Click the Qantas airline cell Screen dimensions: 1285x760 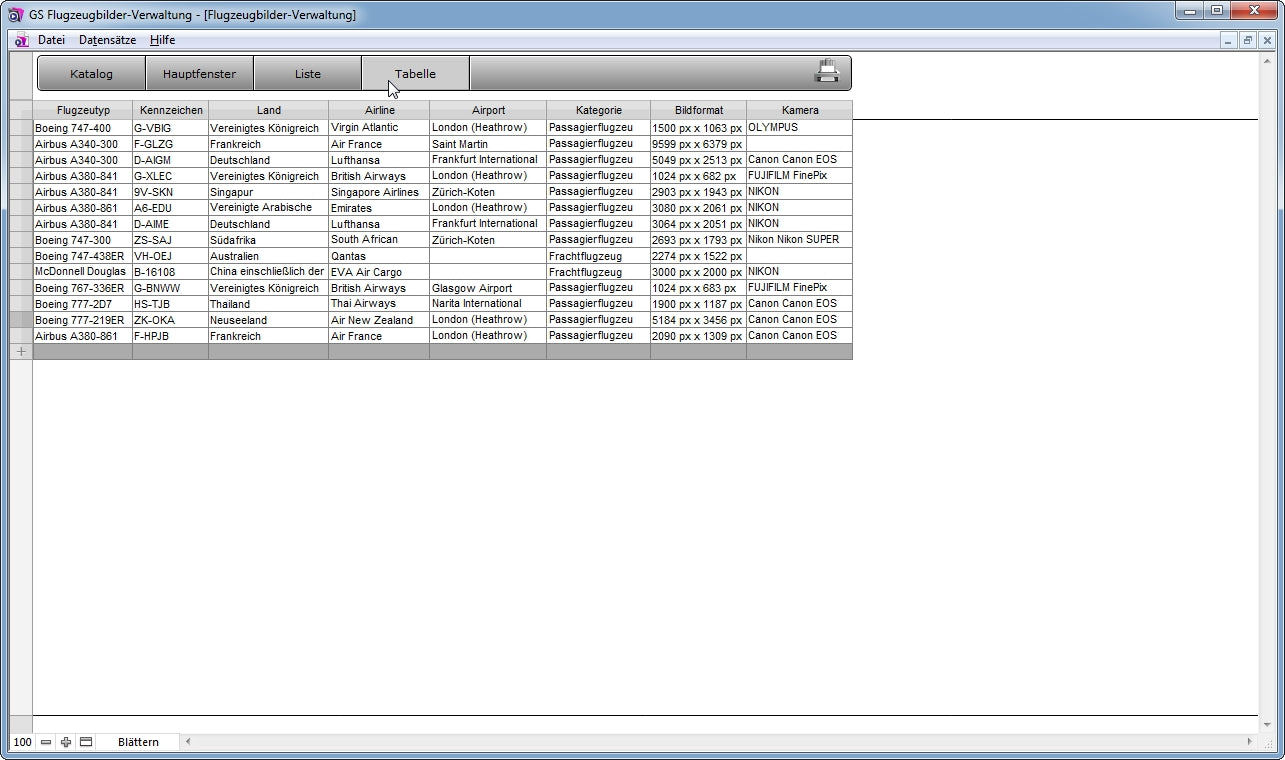(x=379, y=256)
